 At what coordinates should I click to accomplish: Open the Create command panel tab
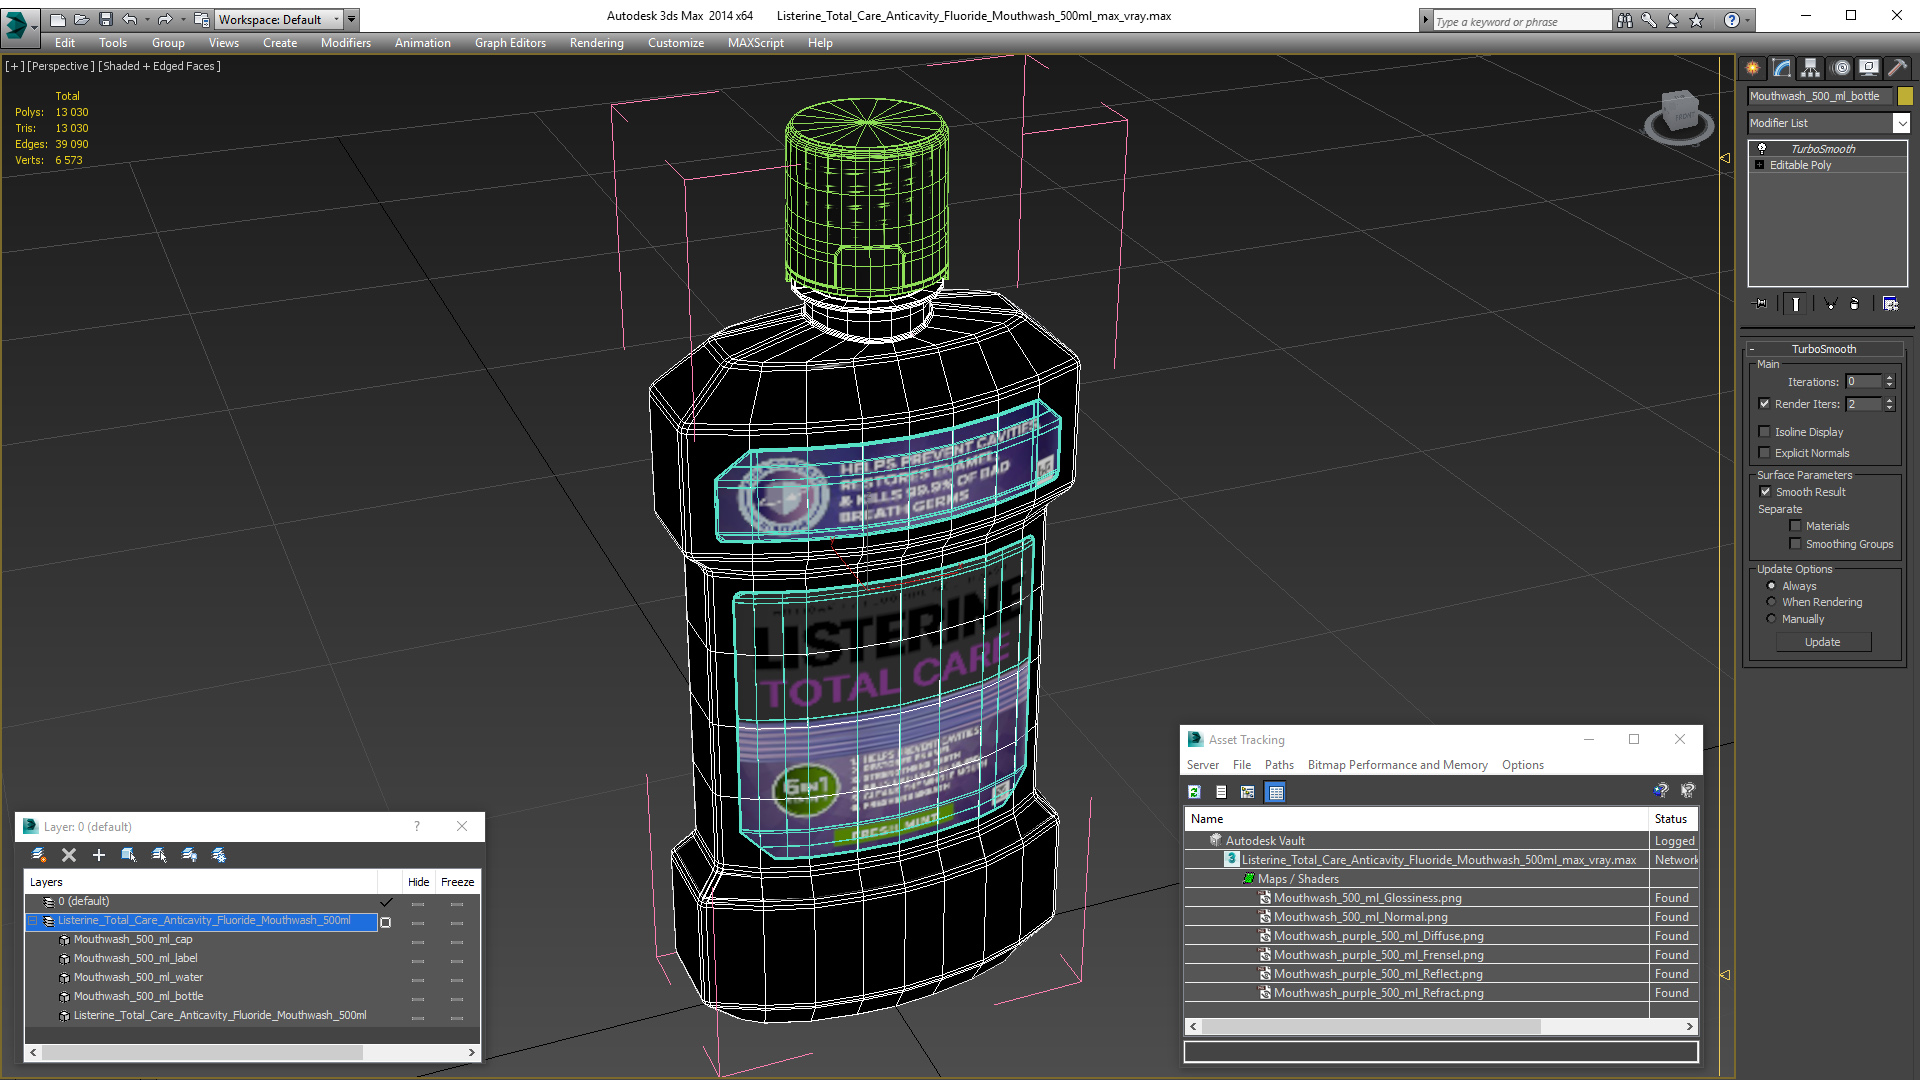[x=1753, y=68]
